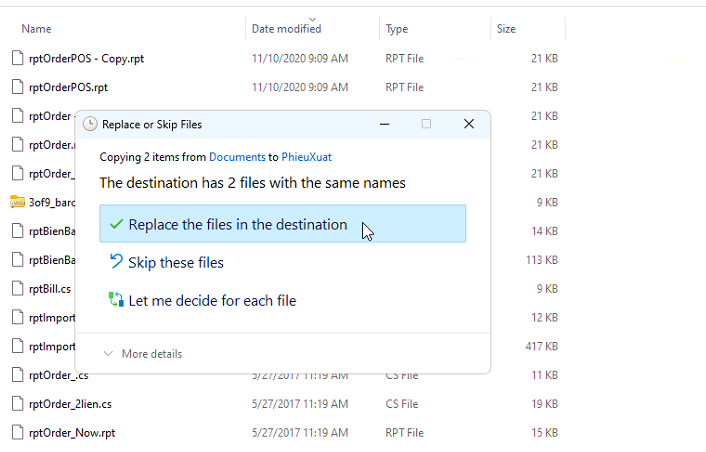Open the Documents source link
The height and width of the screenshot is (452, 706).
(x=237, y=157)
